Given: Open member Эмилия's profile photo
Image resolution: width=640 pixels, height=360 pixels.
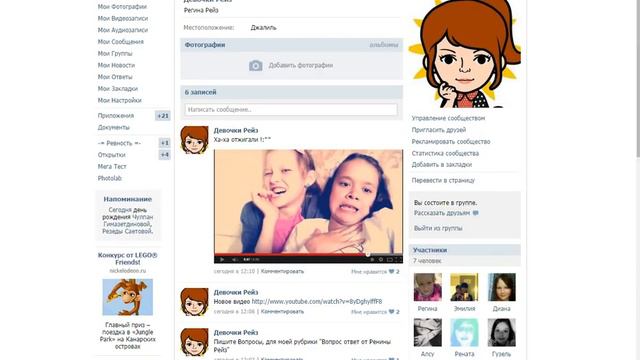Looking at the screenshot, I should tap(464, 287).
